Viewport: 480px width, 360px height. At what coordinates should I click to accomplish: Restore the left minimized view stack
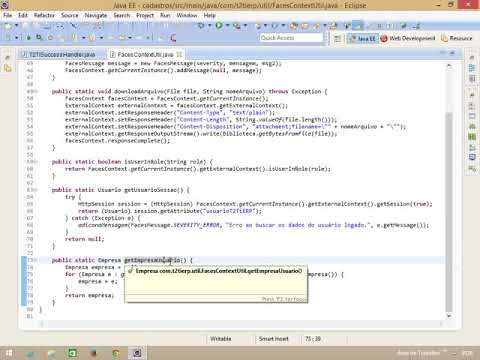tap(7, 58)
